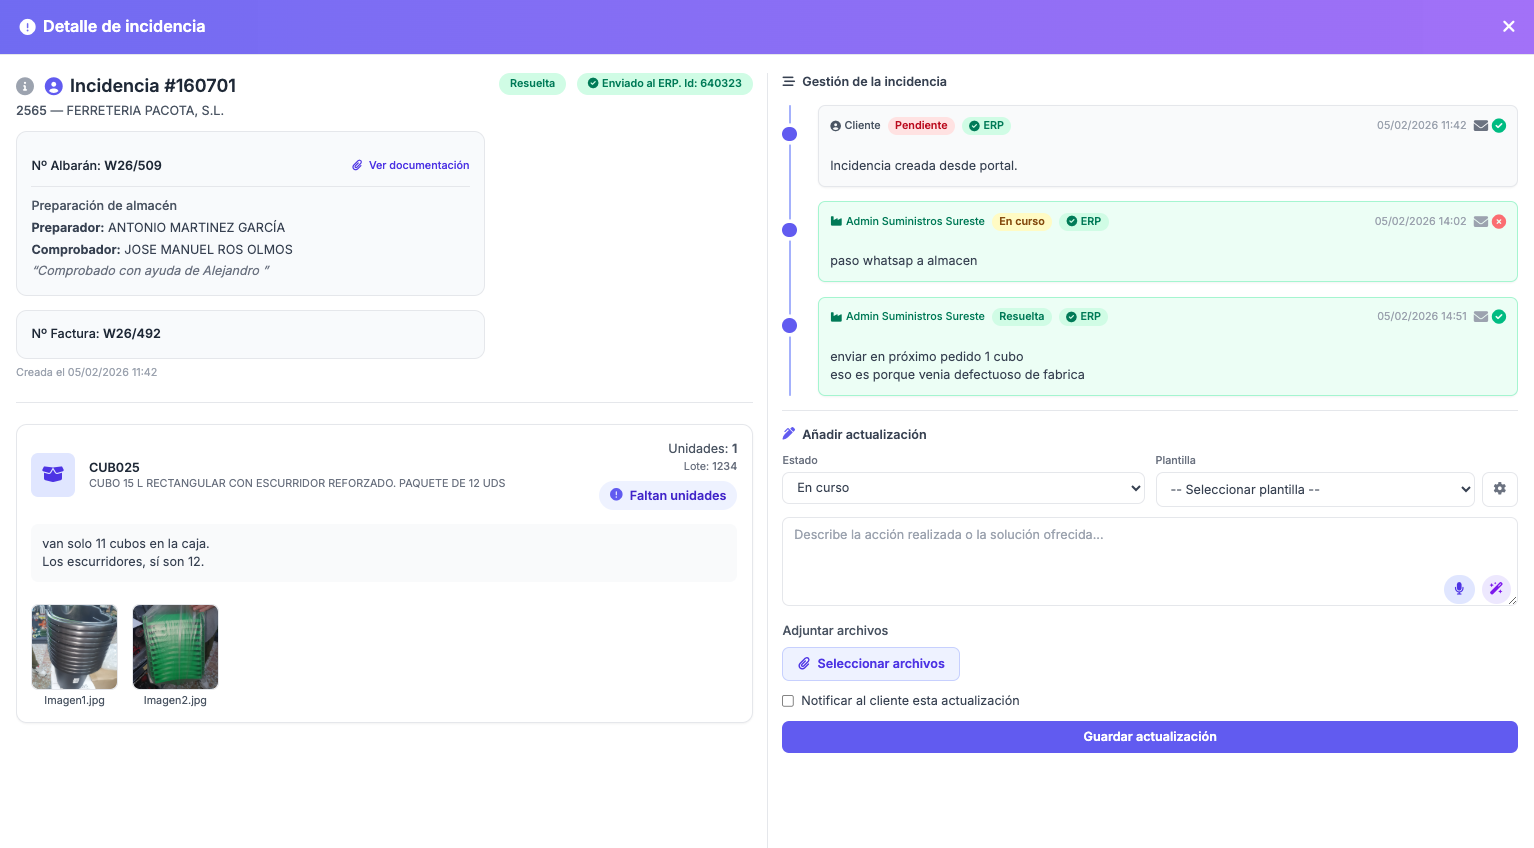Screen dimensions: 1534x848
Task: Click the green check icon on 14:51 entry
Action: 1499,316
